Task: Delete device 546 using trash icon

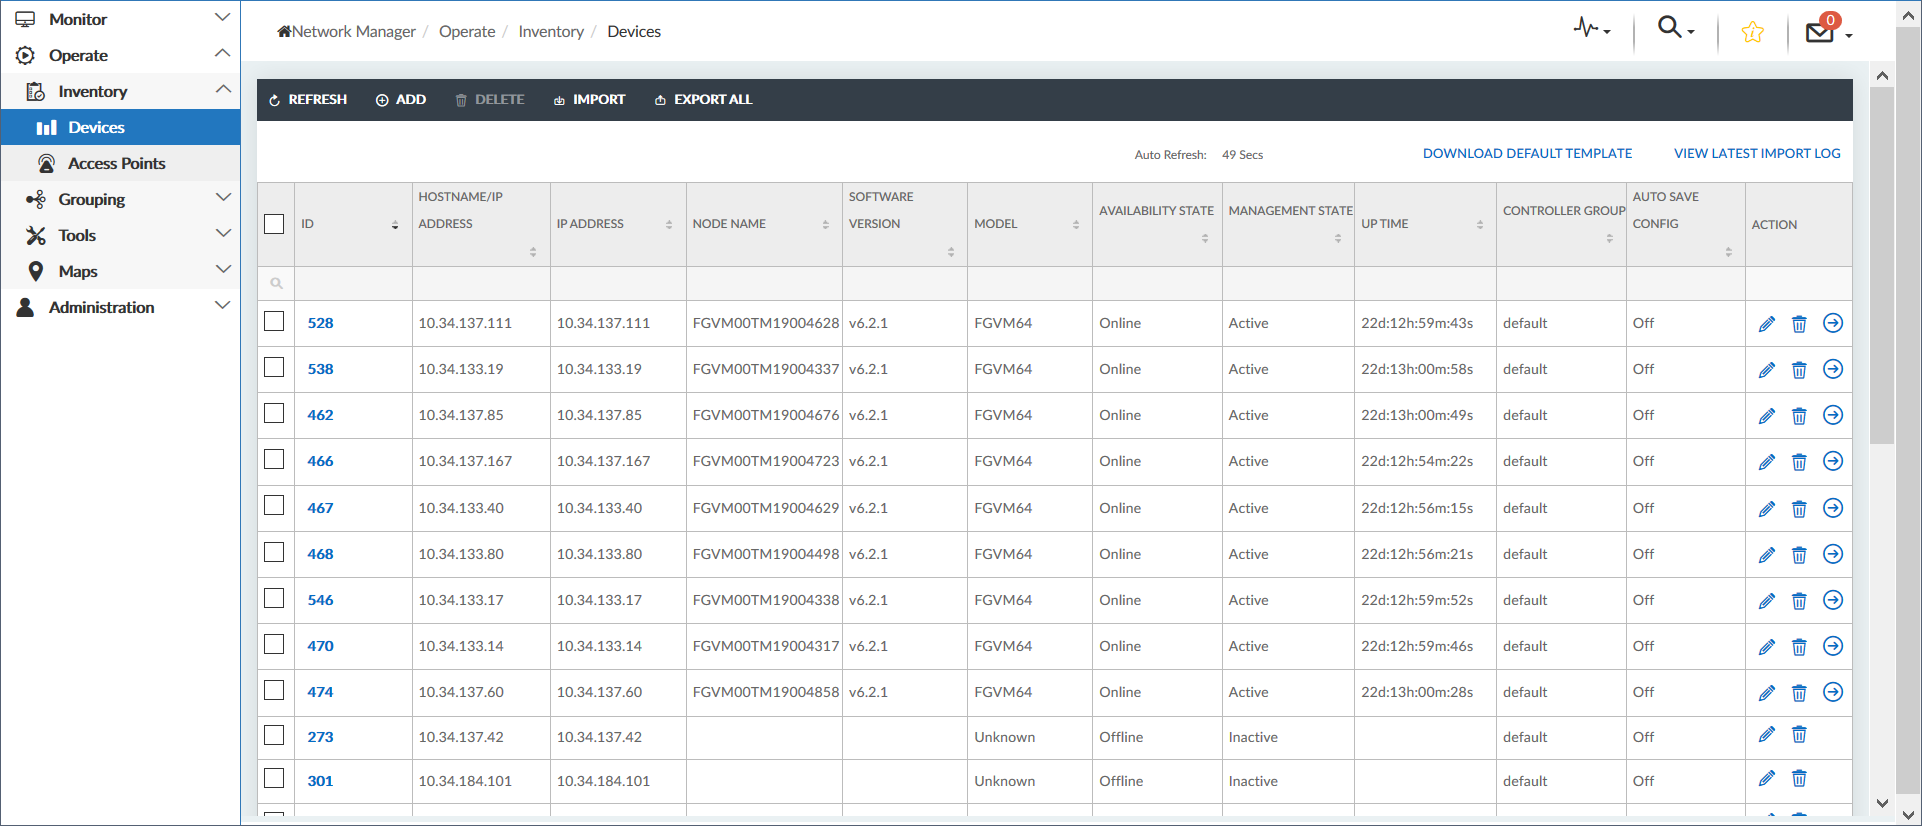Action: (x=1799, y=601)
